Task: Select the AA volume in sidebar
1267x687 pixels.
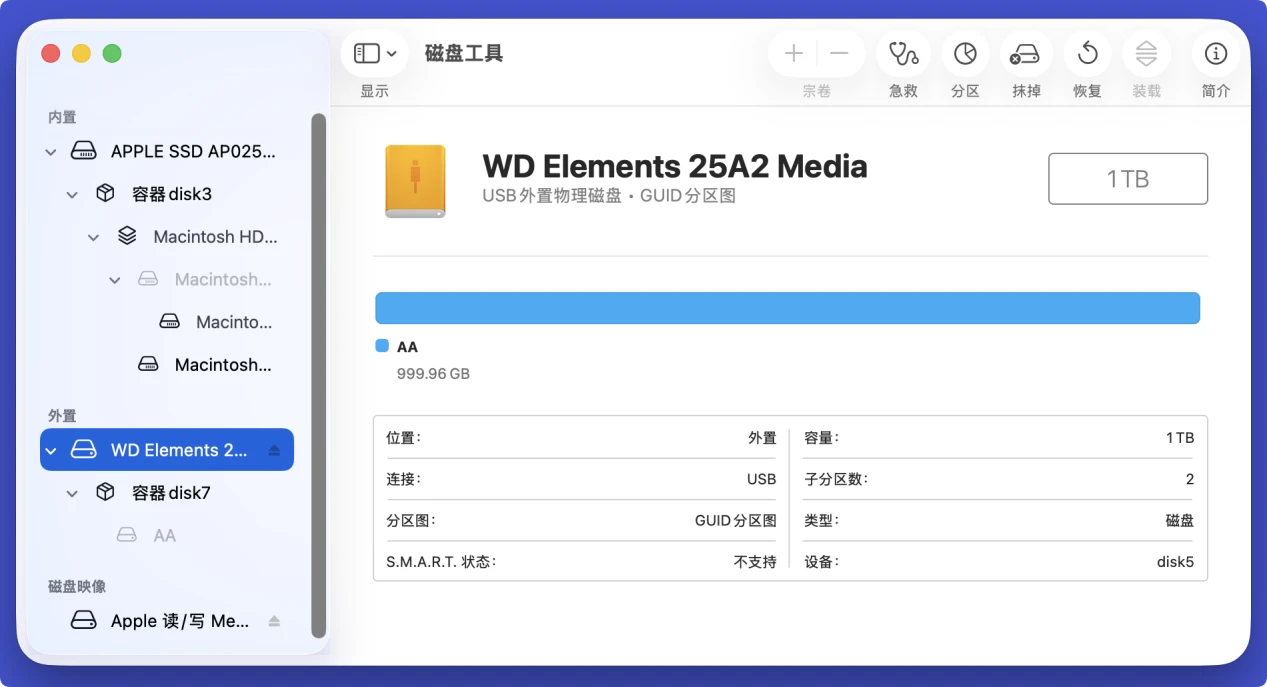Action: 164,536
